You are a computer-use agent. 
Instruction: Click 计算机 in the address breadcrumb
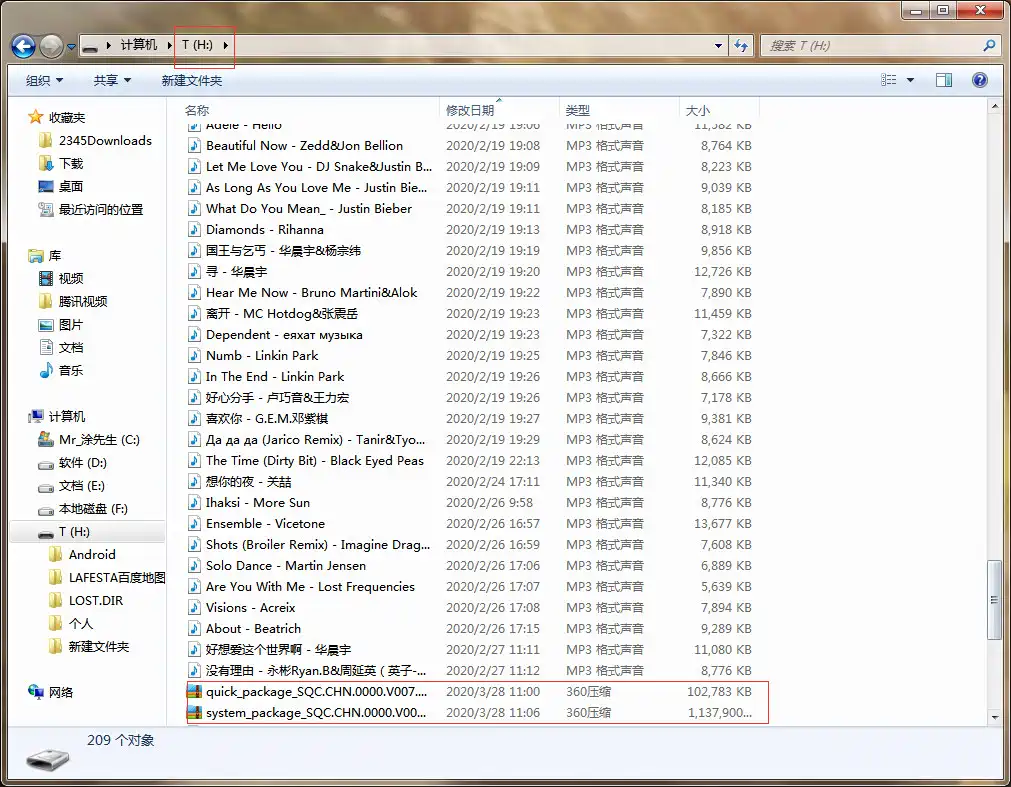pyautogui.click(x=139, y=46)
